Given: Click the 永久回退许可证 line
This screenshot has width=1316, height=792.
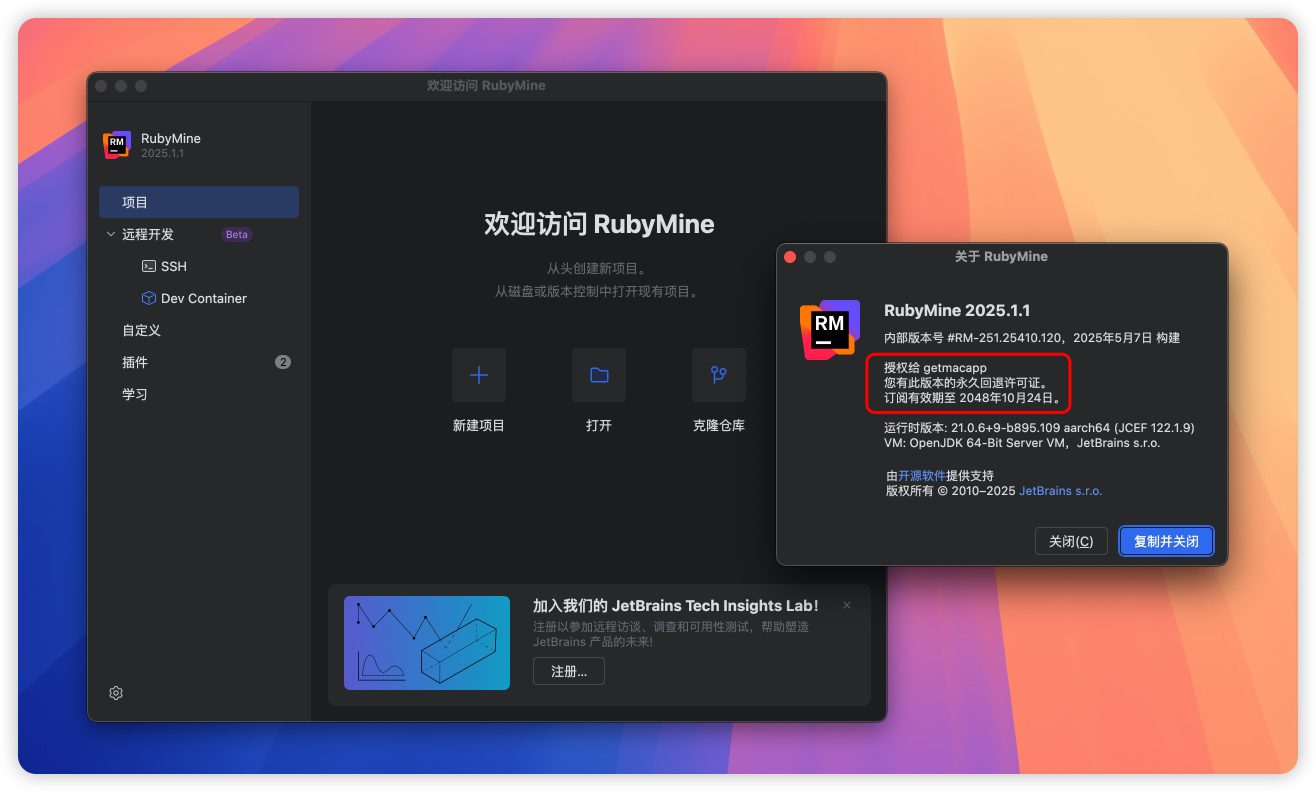Looking at the screenshot, I should pyautogui.click(x=966, y=383).
